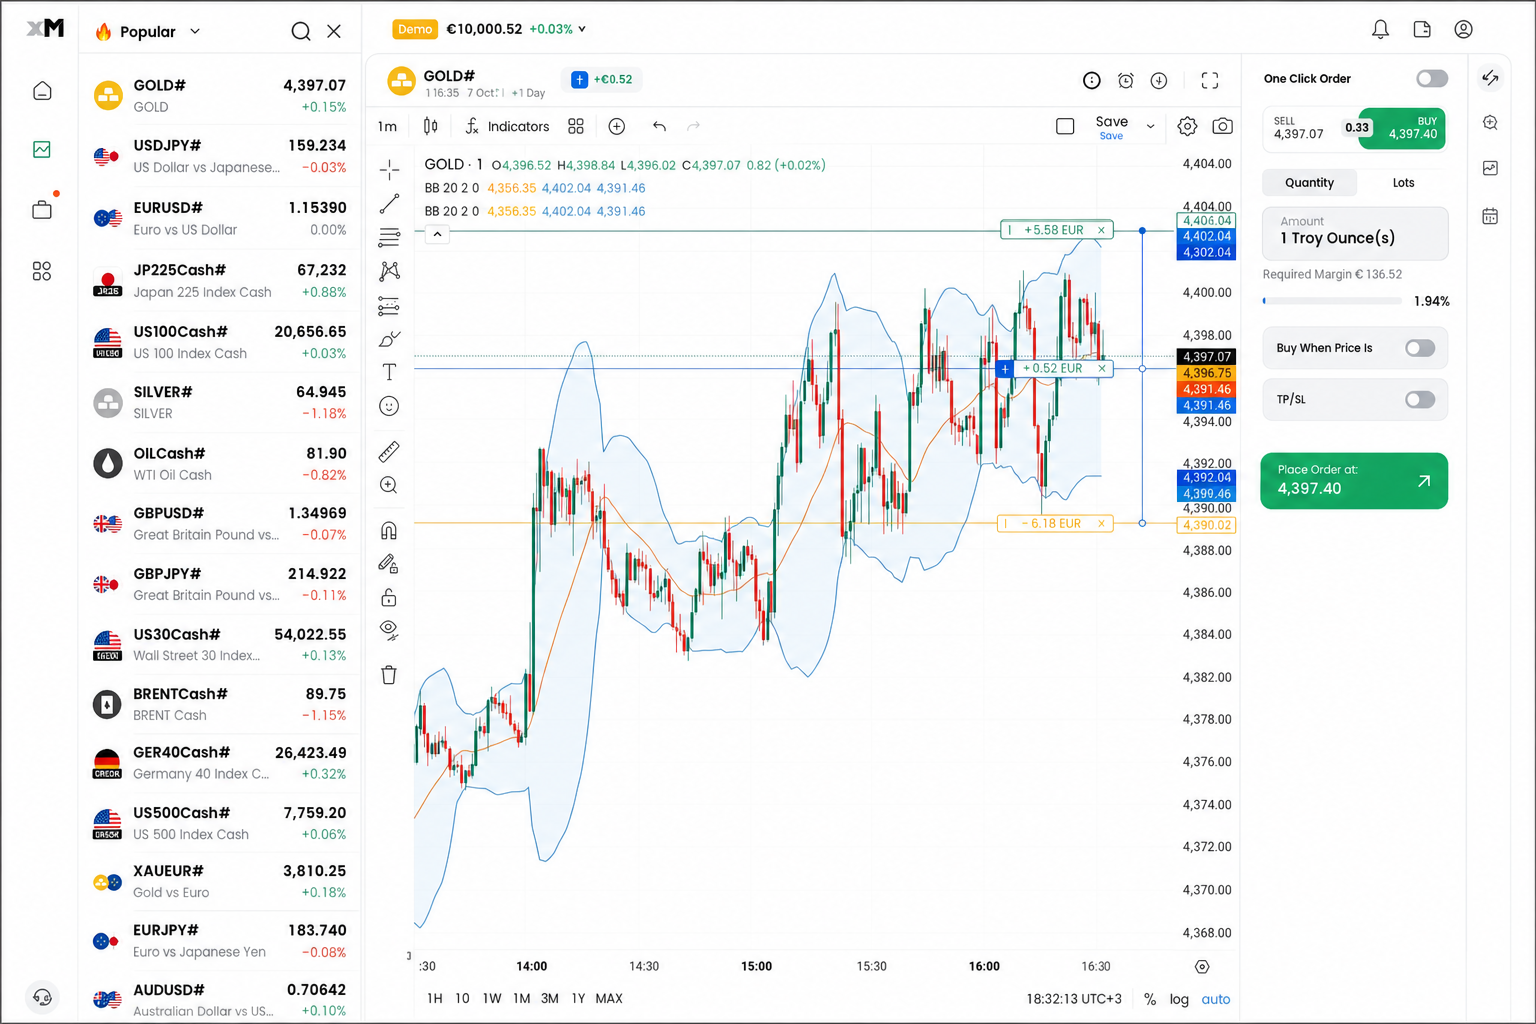Open the notifications bell

[x=1380, y=30]
